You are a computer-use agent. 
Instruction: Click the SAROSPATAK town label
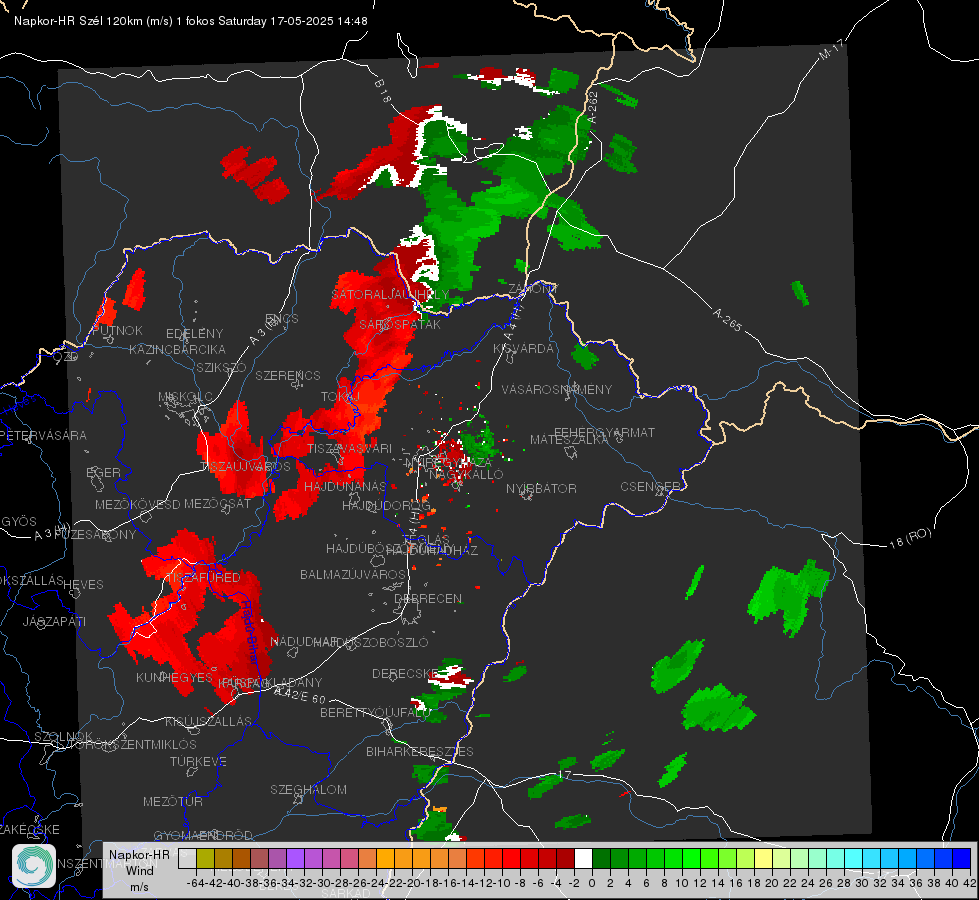tap(400, 324)
